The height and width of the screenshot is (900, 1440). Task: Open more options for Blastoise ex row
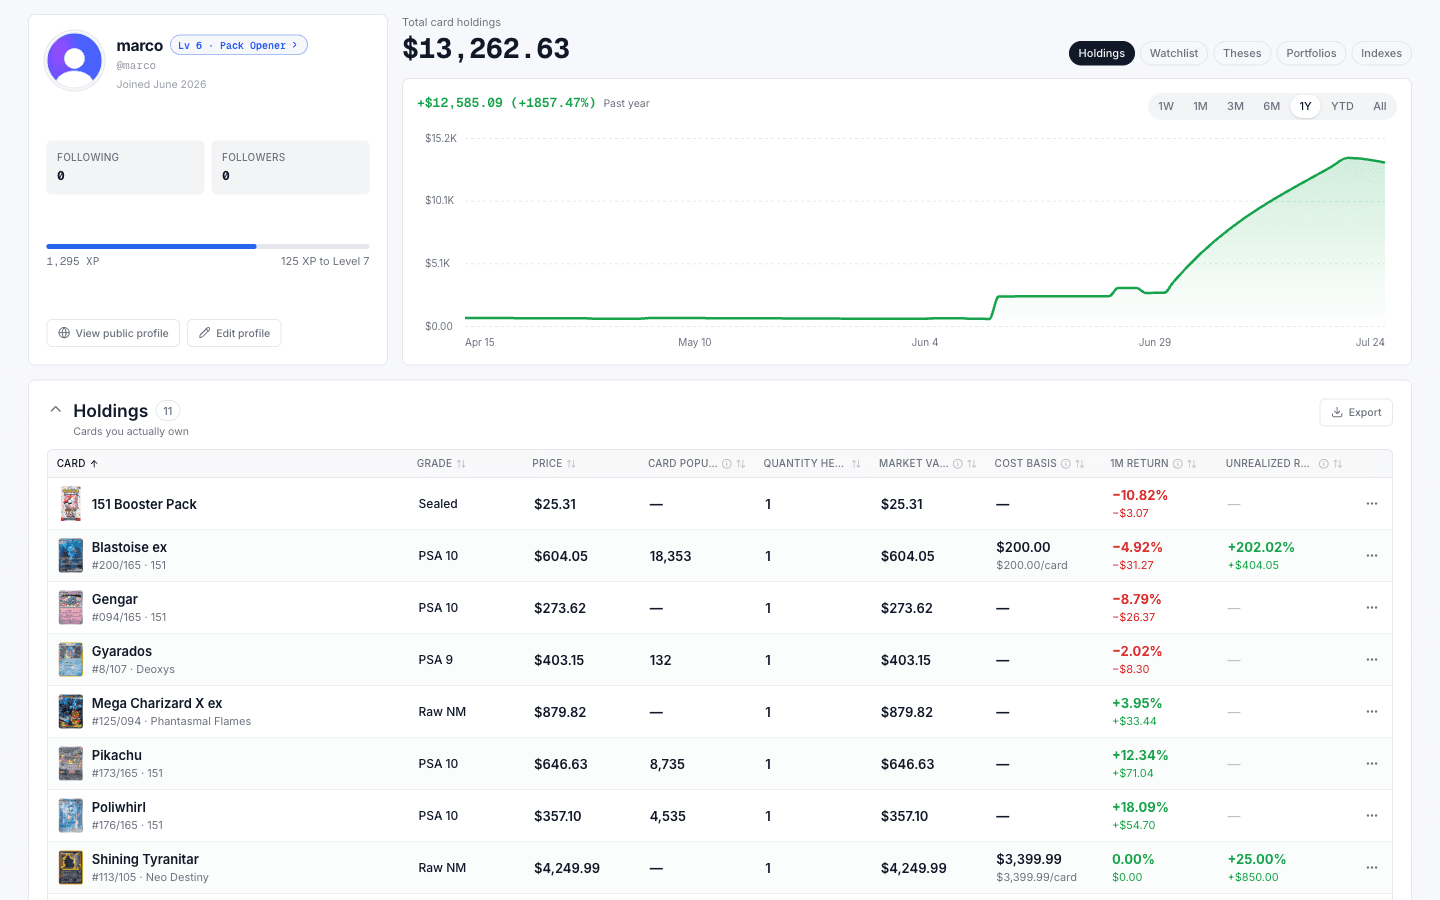coord(1372,556)
